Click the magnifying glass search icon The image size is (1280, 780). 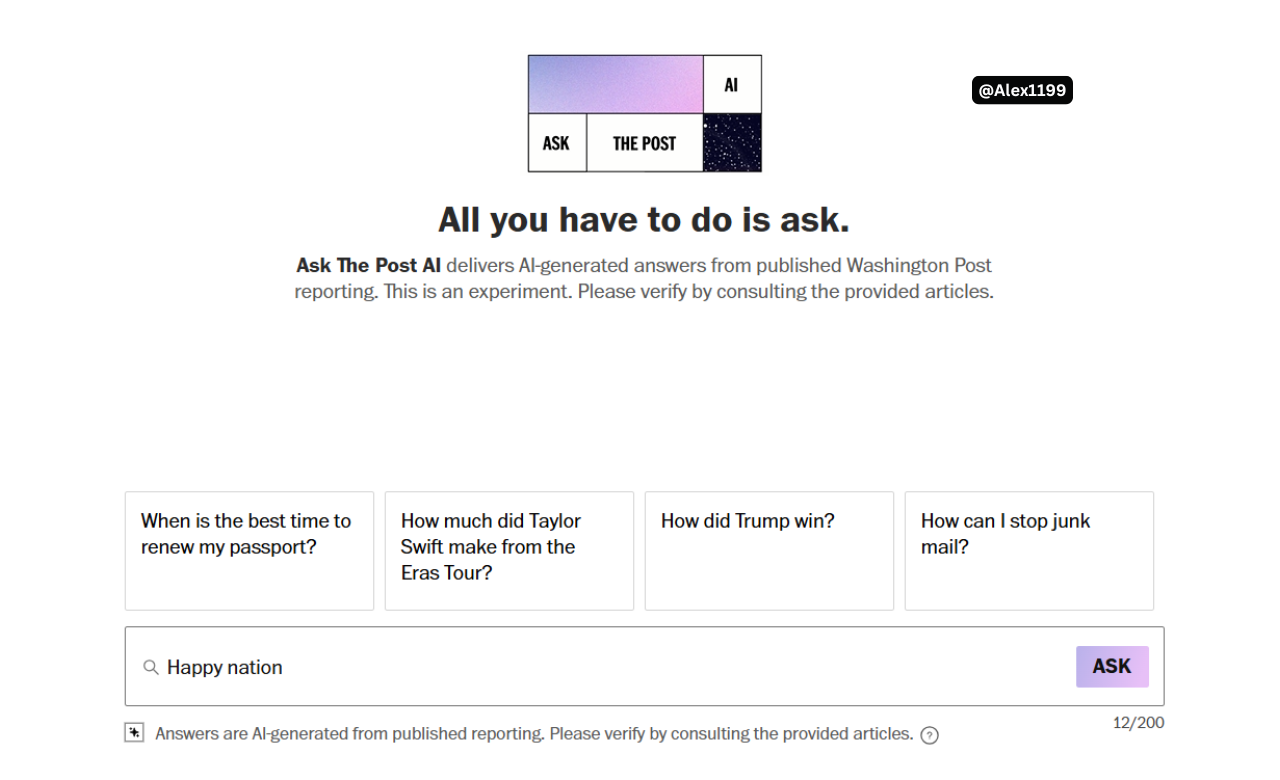point(151,667)
